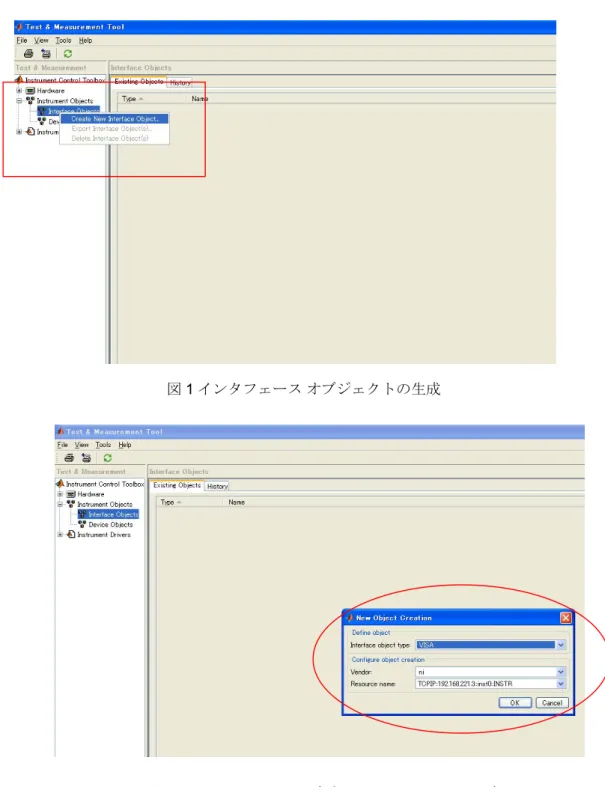Open the Help menu in the lower window

pyautogui.click(x=125, y=445)
